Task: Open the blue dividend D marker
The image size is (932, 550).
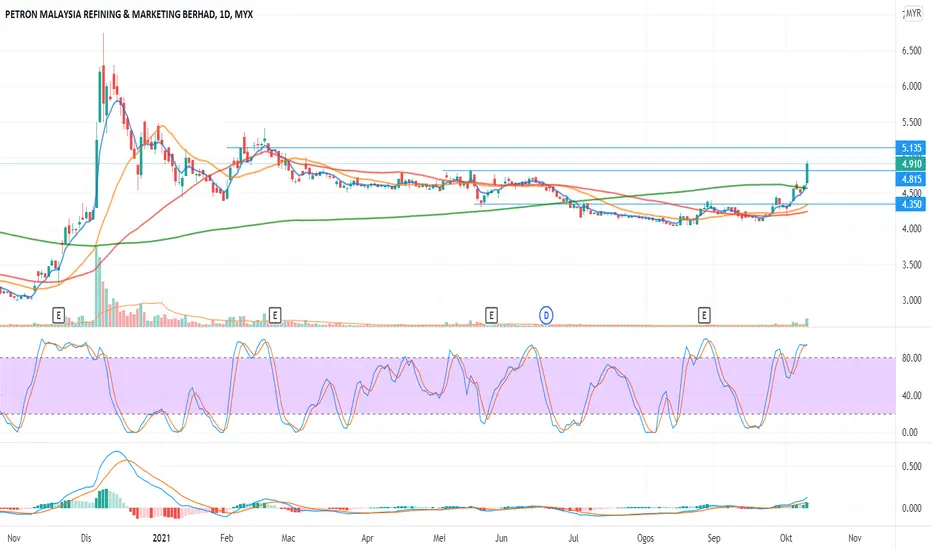Action: [x=546, y=316]
